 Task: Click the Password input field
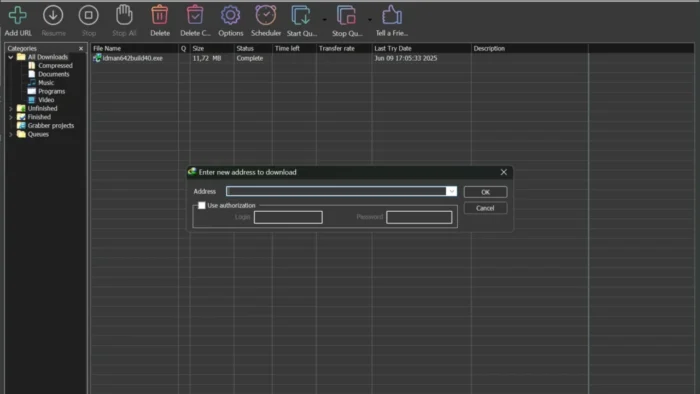(x=419, y=217)
